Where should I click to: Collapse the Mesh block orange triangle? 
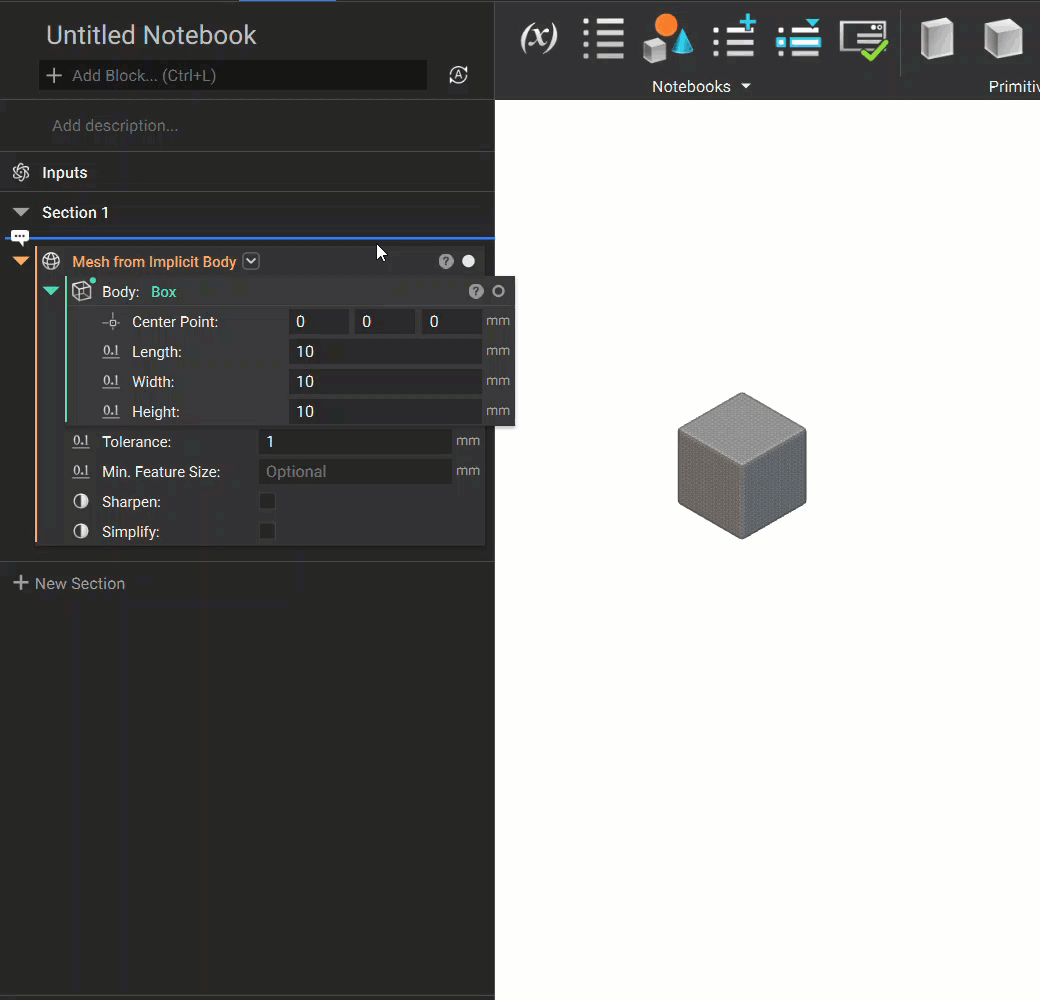(21, 261)
